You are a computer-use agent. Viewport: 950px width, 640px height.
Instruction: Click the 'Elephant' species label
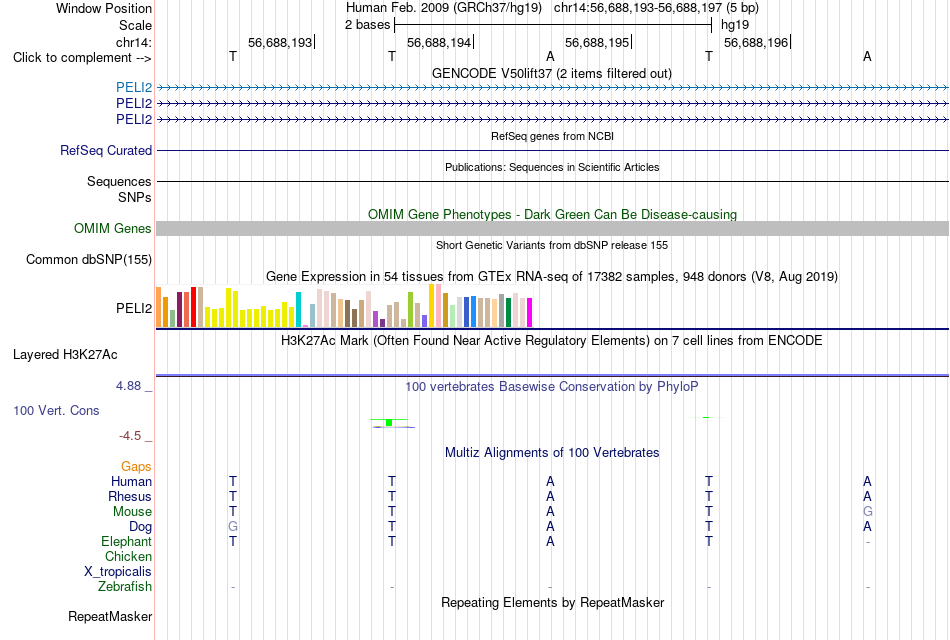click(127, 541)
